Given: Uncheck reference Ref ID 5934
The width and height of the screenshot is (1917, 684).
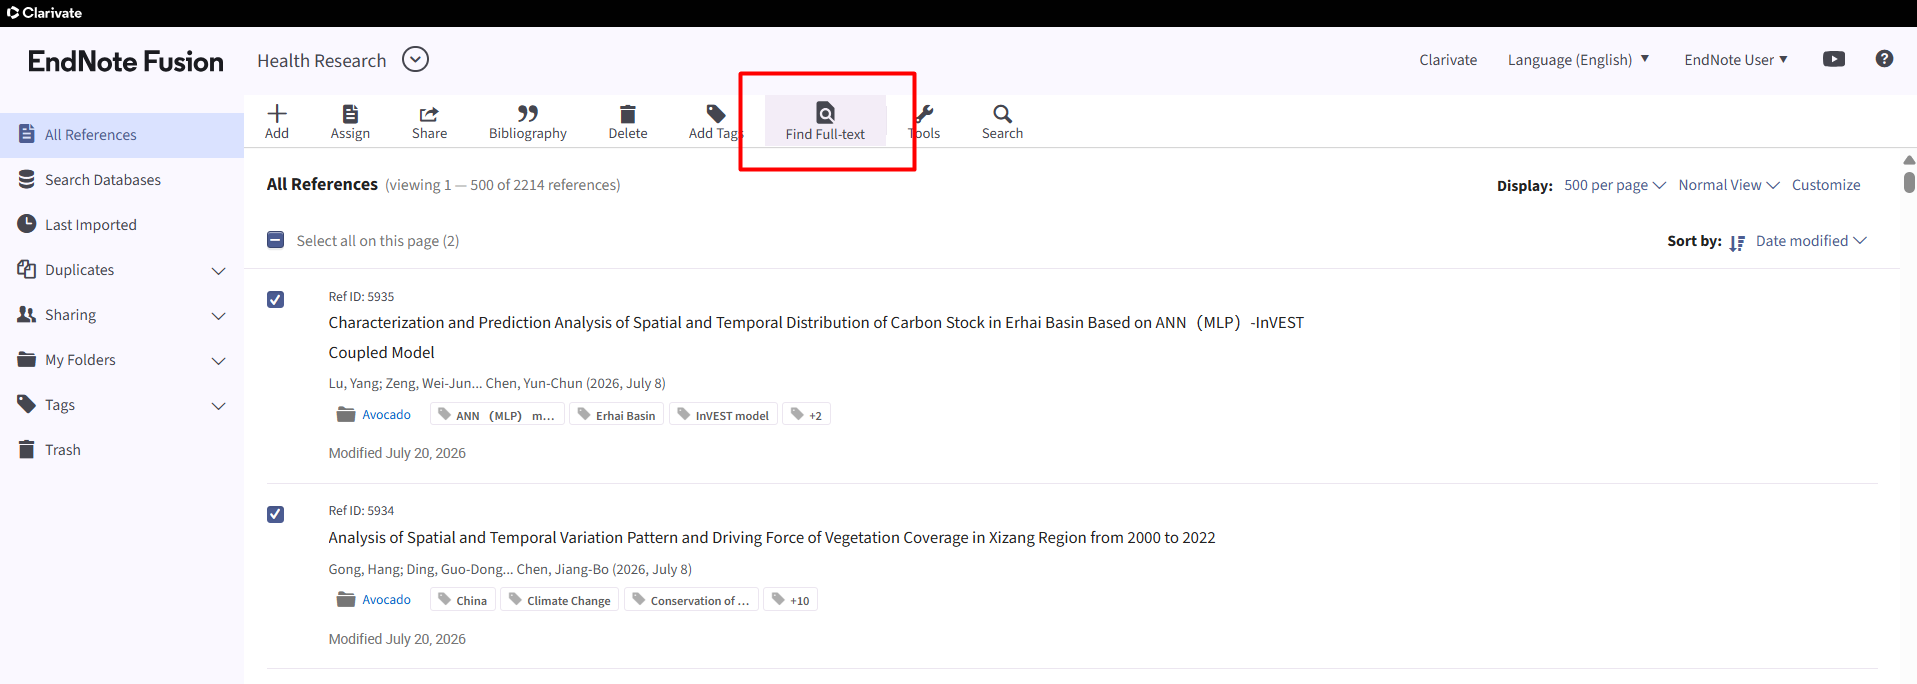Looking at the screenshot, I should [x=276, y=514].
